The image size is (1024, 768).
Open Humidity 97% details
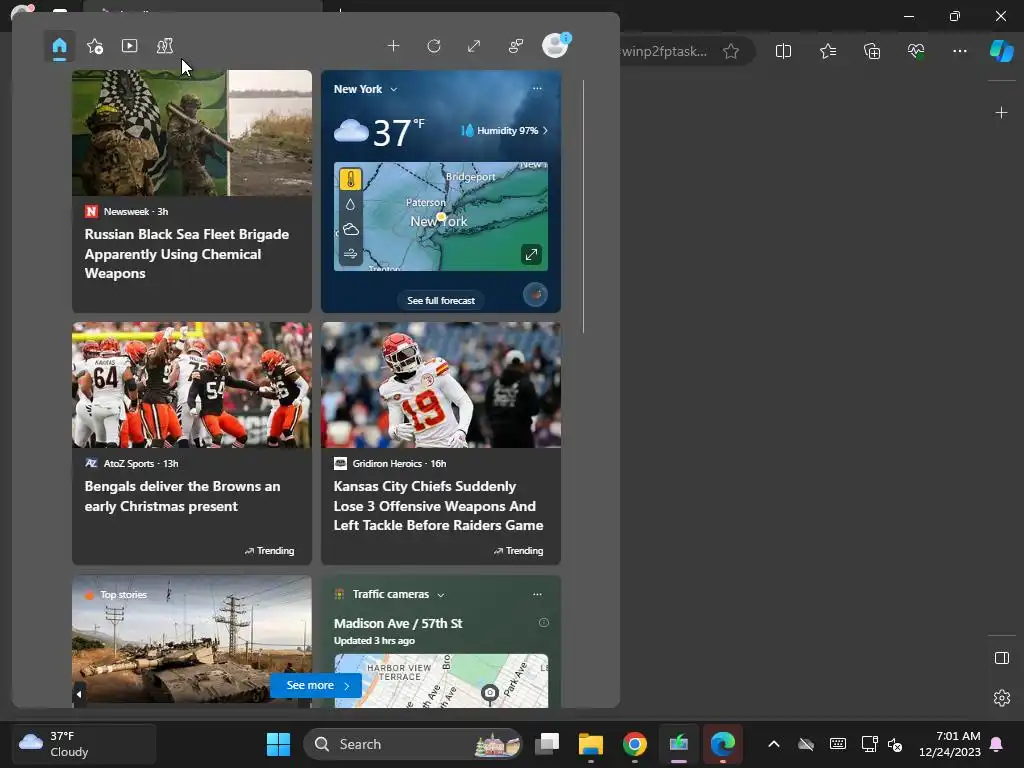(x=504, y=131)
